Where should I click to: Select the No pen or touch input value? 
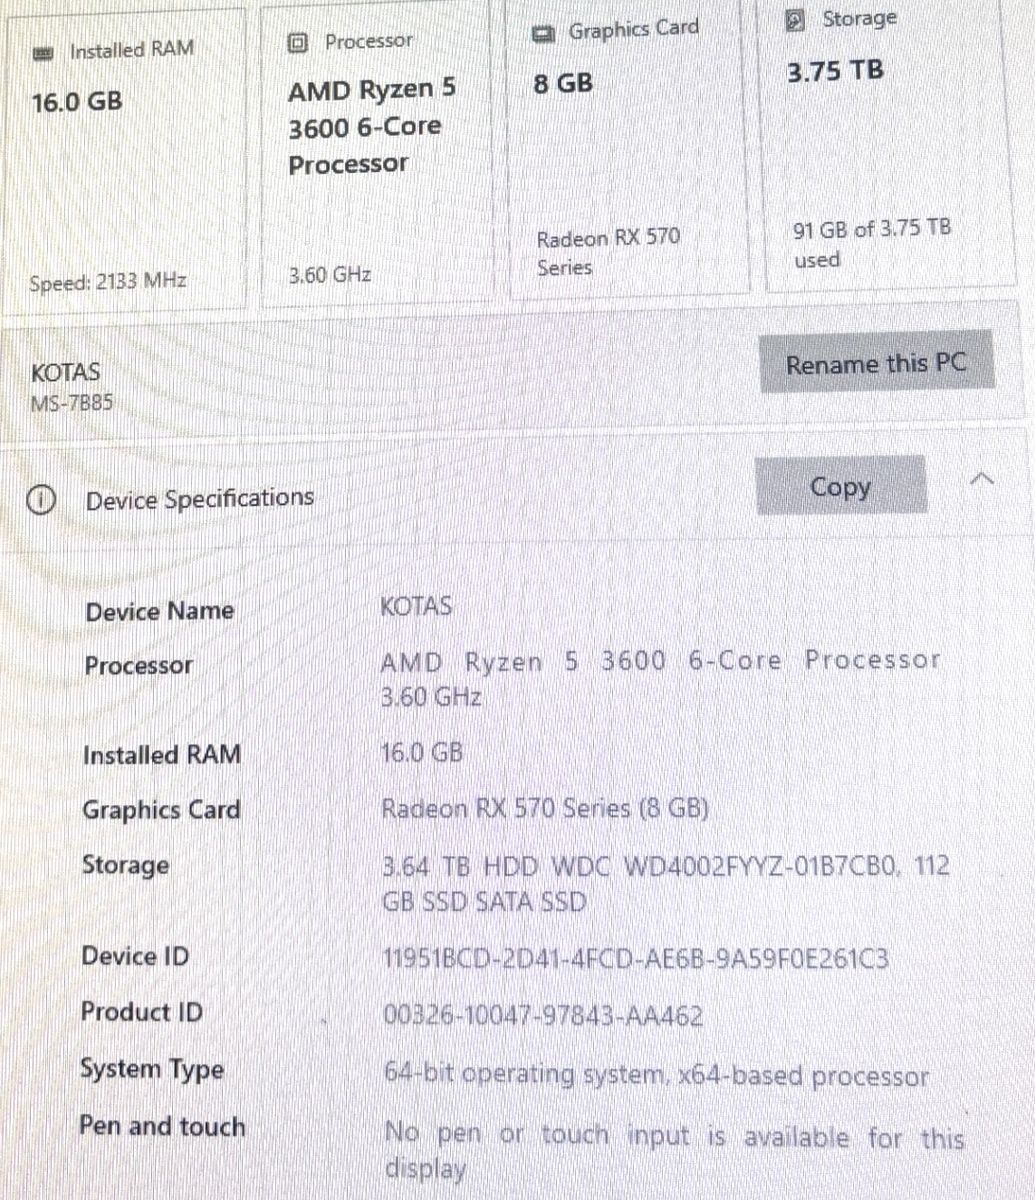675,1152
